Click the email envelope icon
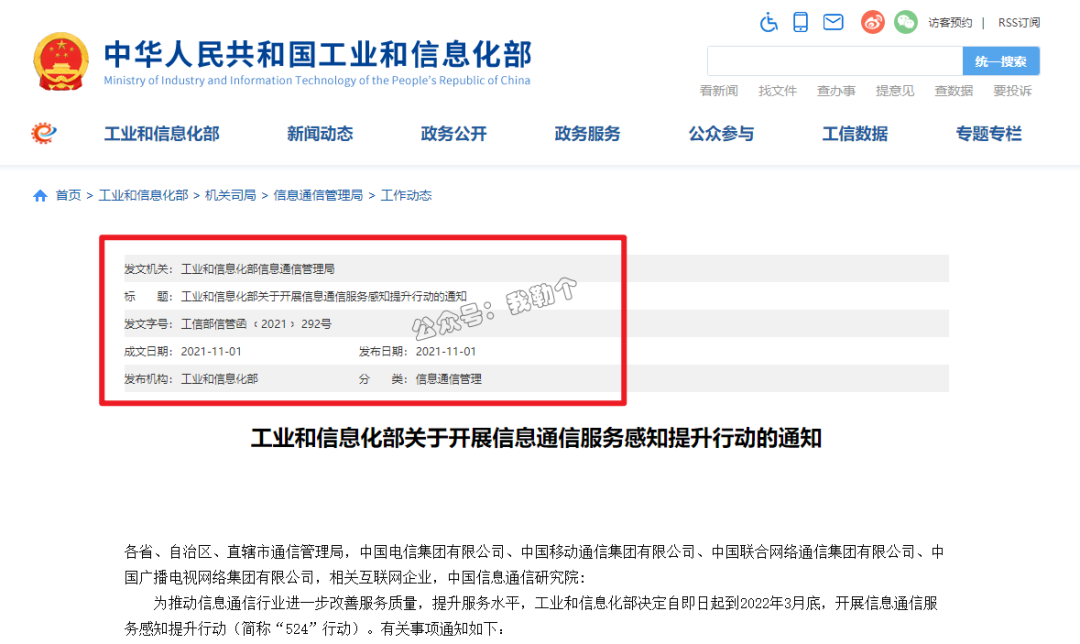The image size is (1080, 644). [x=833, y=22]
